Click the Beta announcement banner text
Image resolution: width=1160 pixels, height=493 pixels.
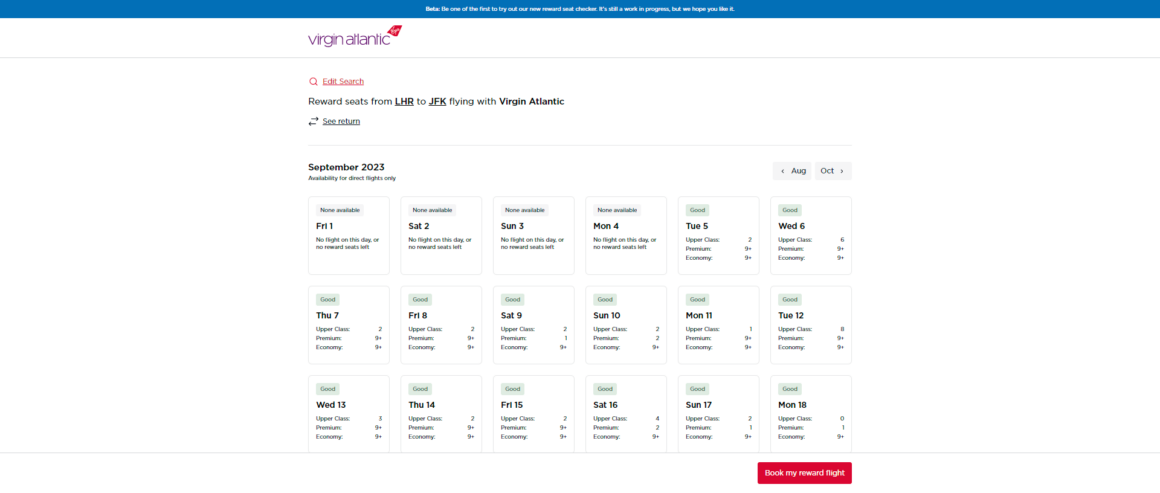(x=579, y=9)
